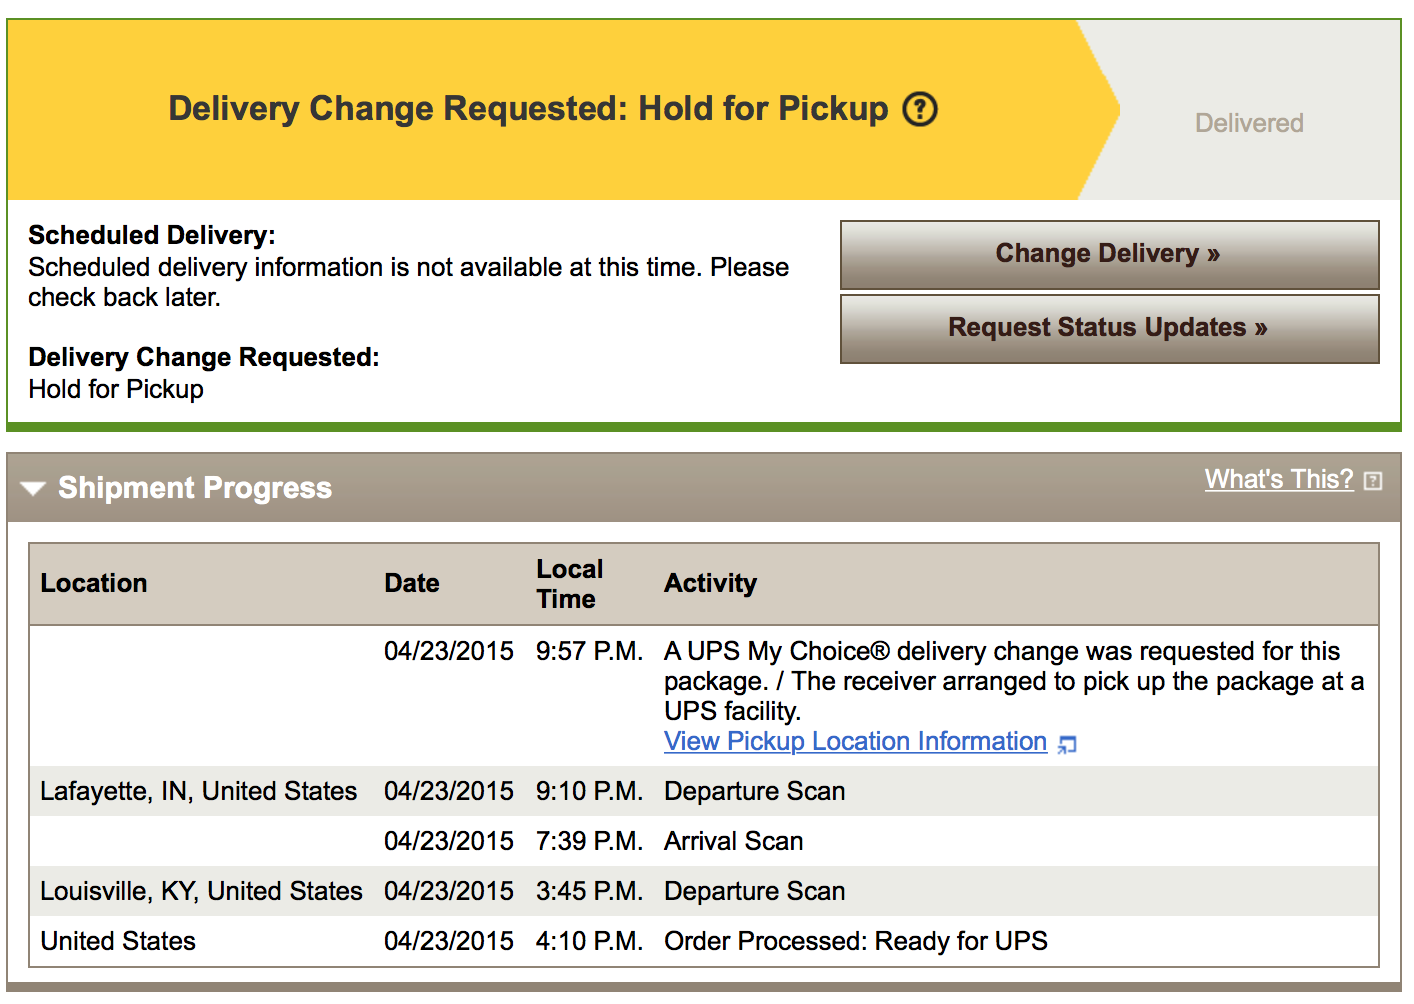Viewport: 1414px width, 1004px height.
Task: Click the Scheduled Delivery heading text
Action: (x=152, y=235)
